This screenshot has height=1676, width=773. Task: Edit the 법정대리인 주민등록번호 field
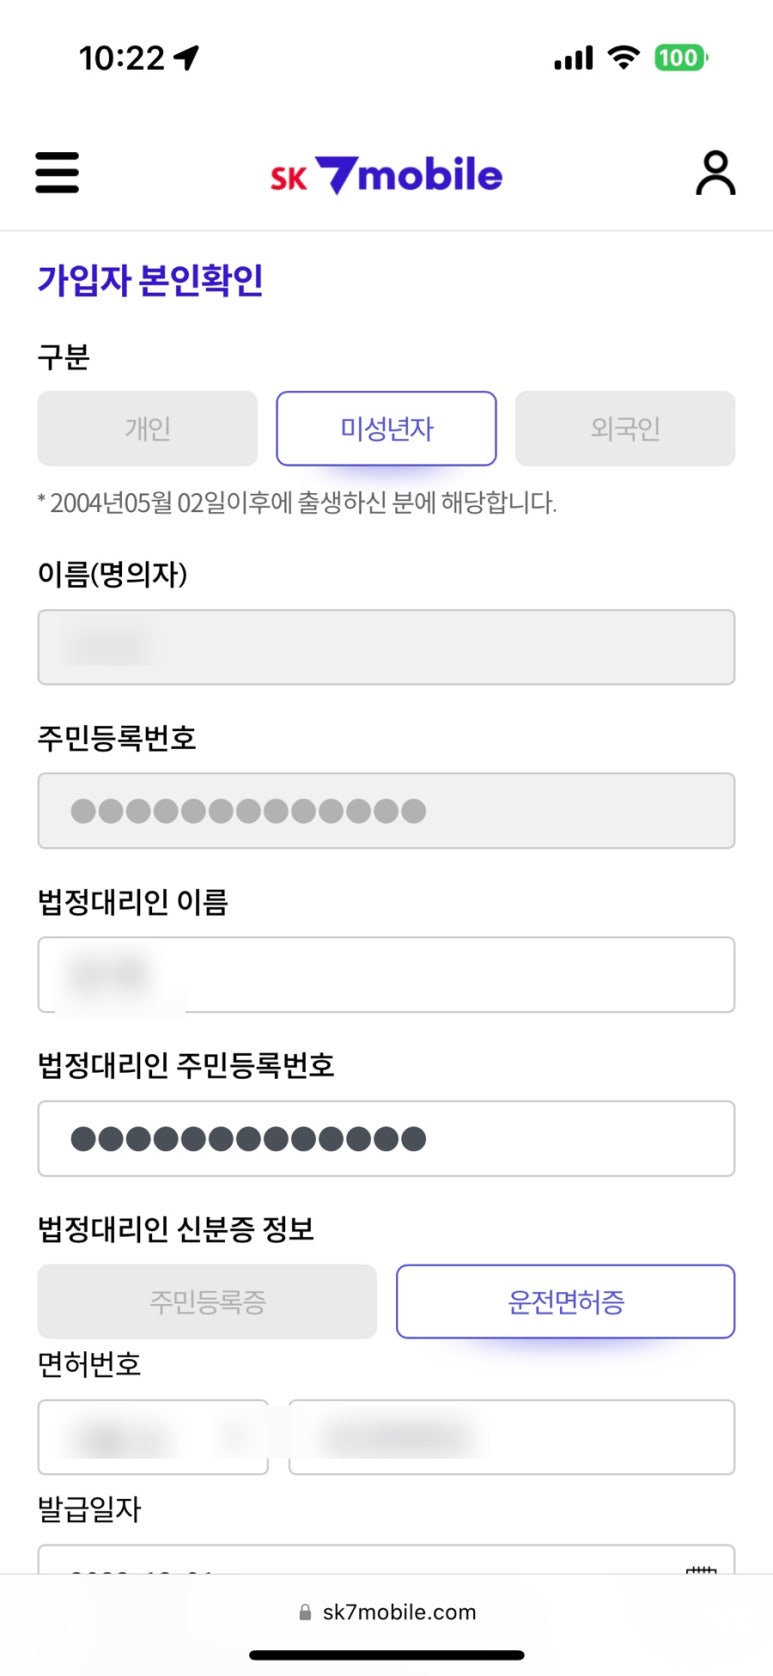[x=386, y=1139]
